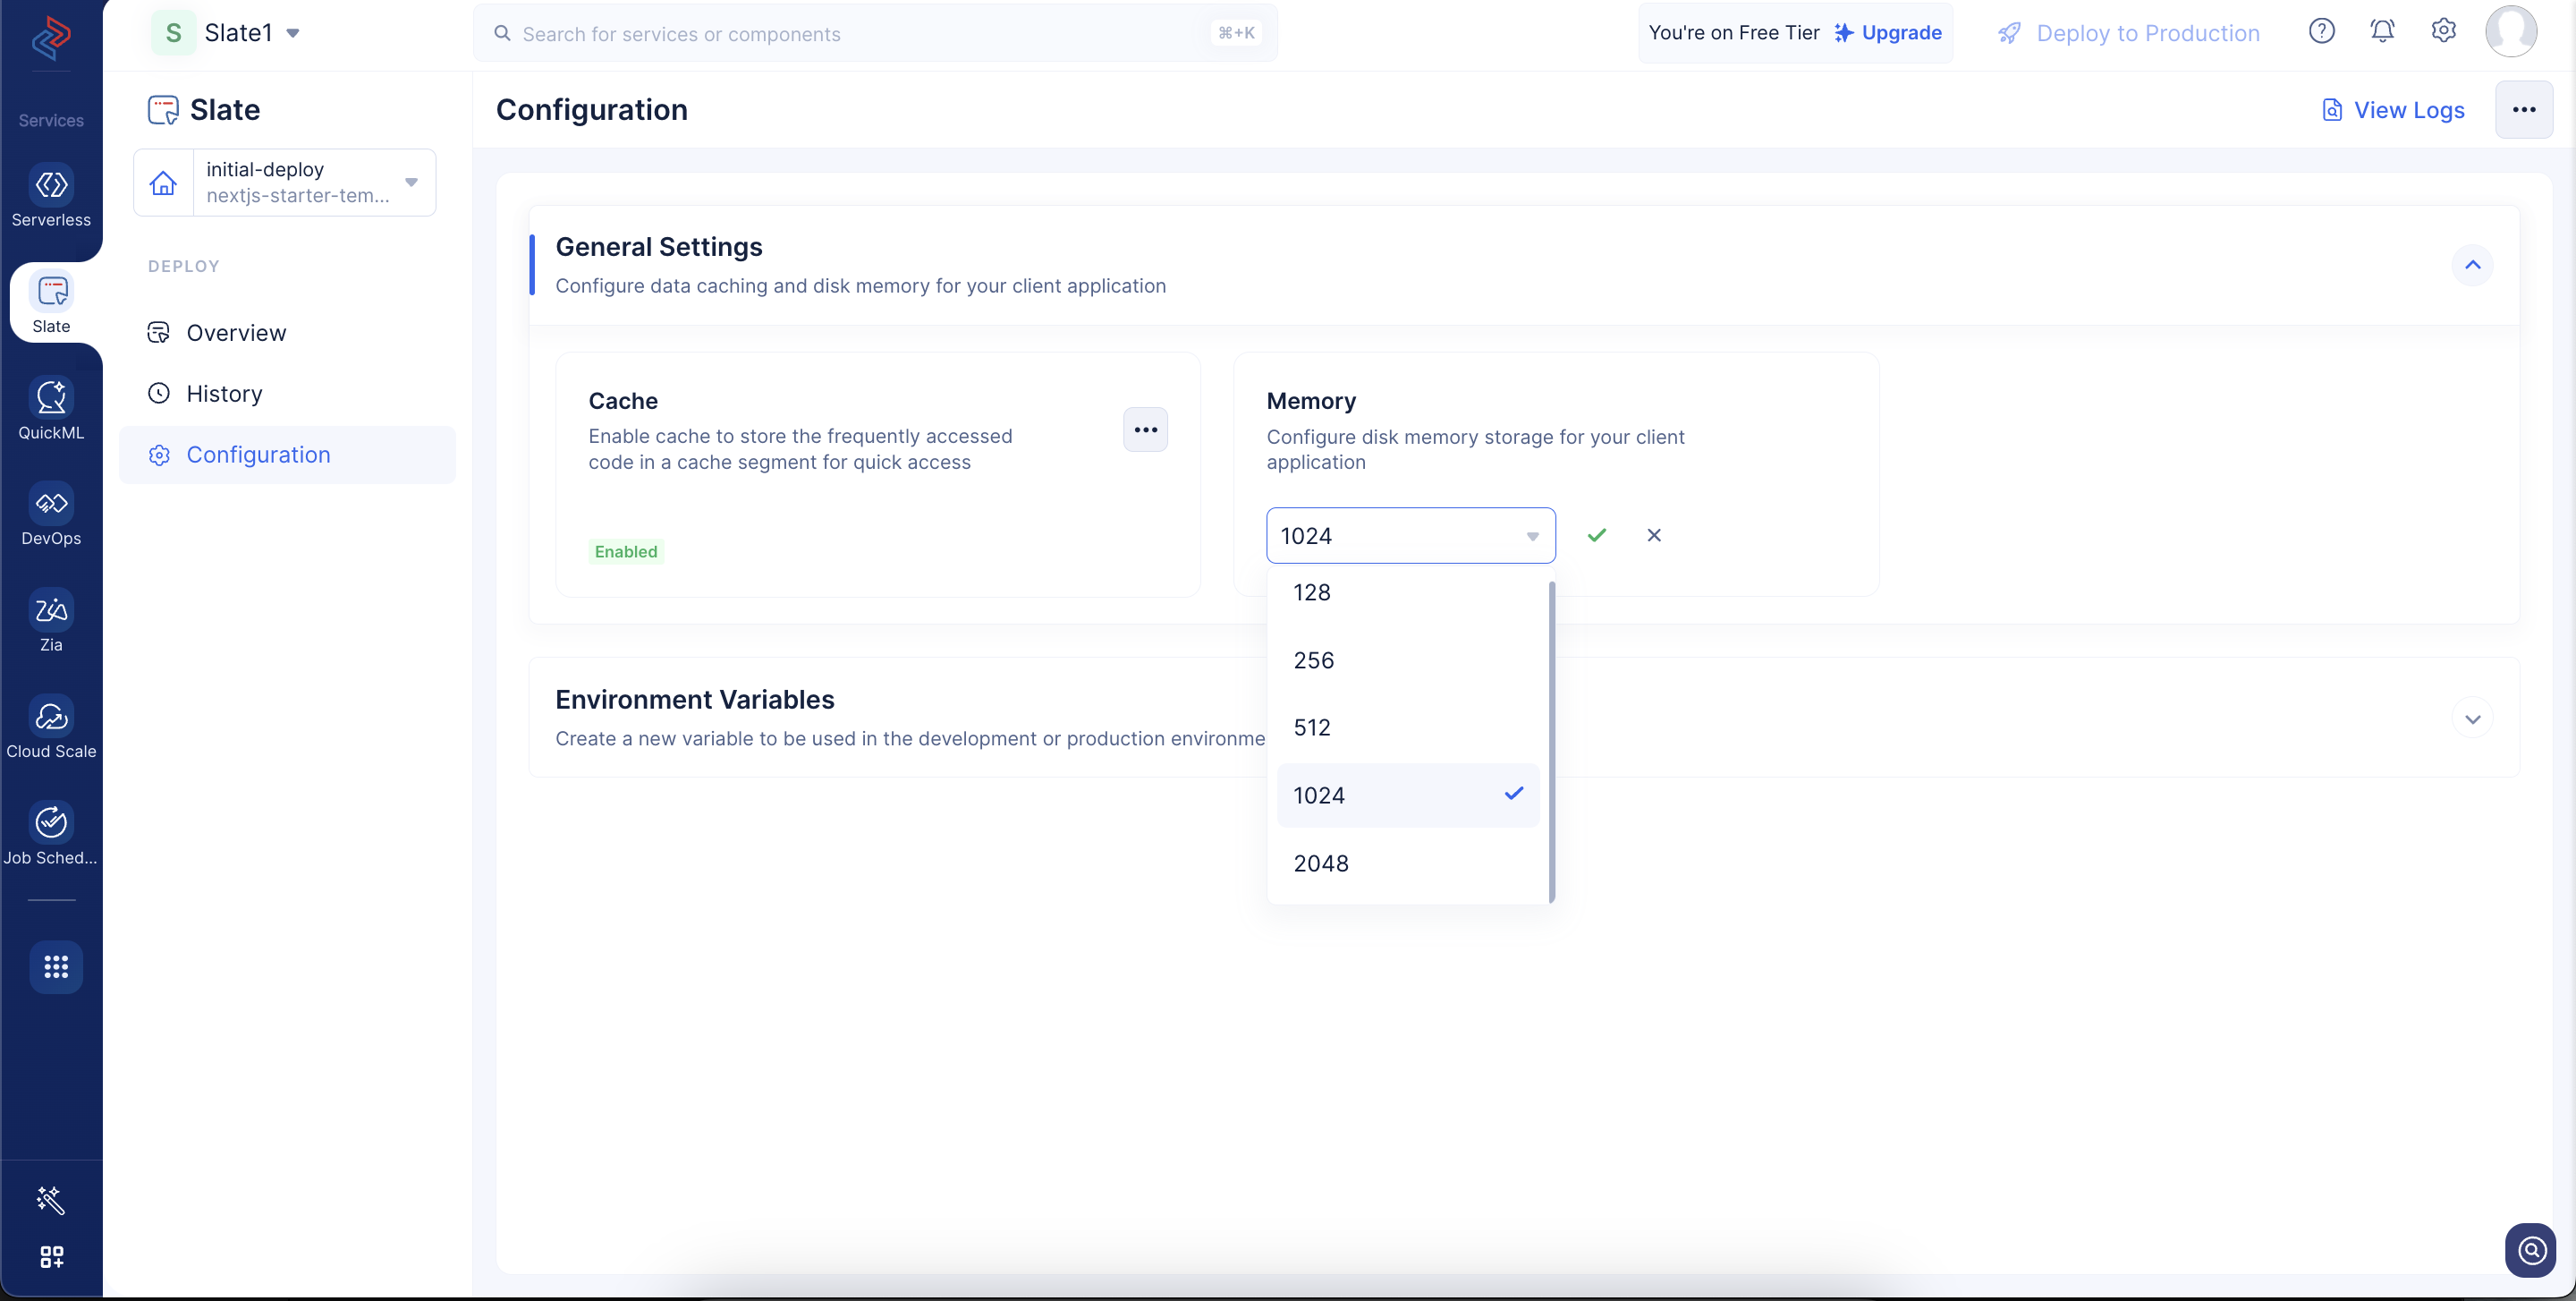Cancel memory edit with X icon
Image resolution: width=2576 pixels, height=1301 pixels.
pyautogui.click(x=1654, y=535)
